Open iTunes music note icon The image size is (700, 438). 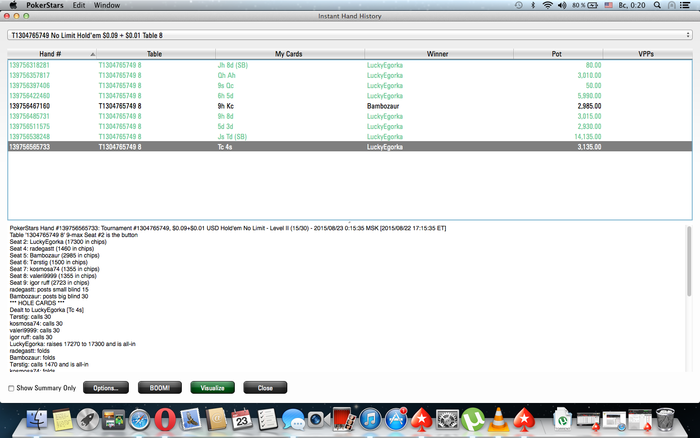pos(370,420)
